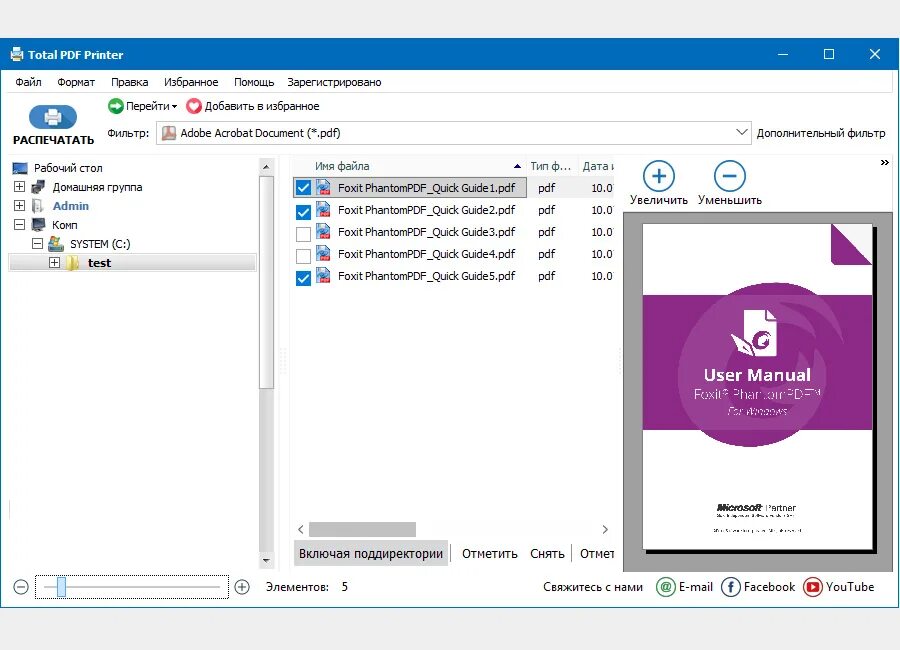This screenshot has width=900, height=650.
Task: Click the SYSTEM (C:) drive icon
Action: click(x=56, y=243)
